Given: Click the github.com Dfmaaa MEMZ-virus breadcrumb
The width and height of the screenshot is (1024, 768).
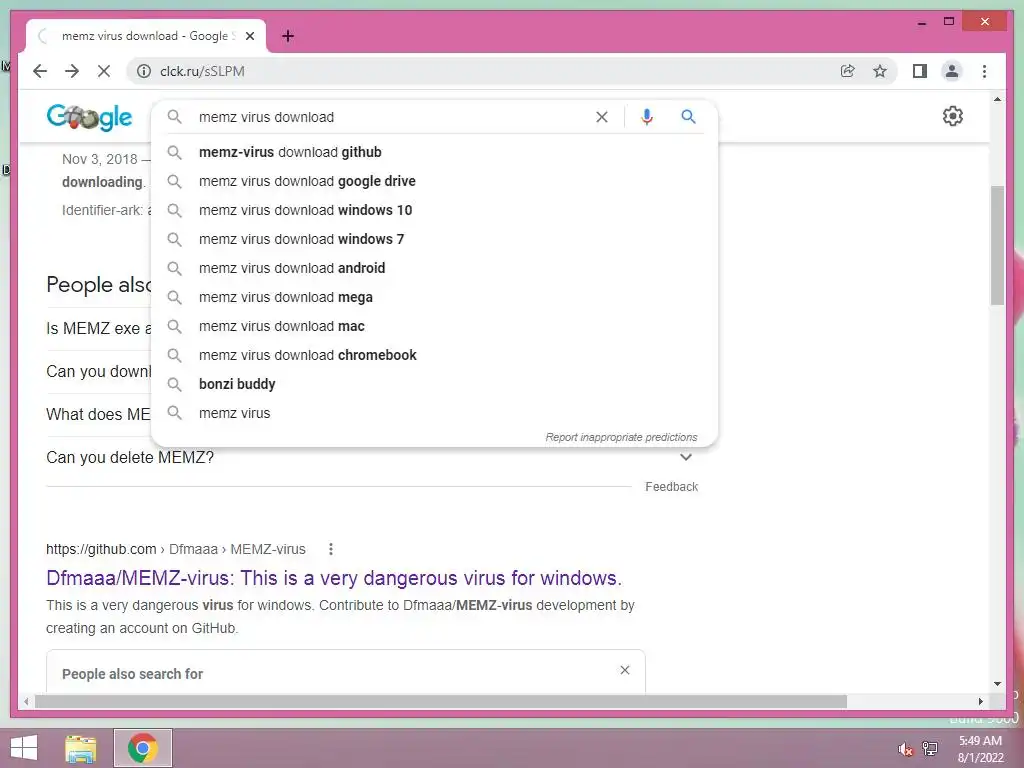Looking at the screenshot, I should [176, 549].
